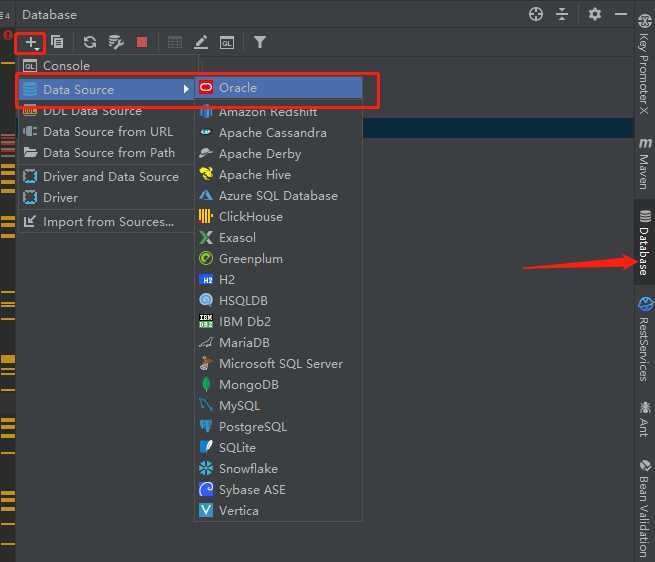The image size is (655, 562).
Task: Click the Edit Data table icon
Action: point(175,42)
